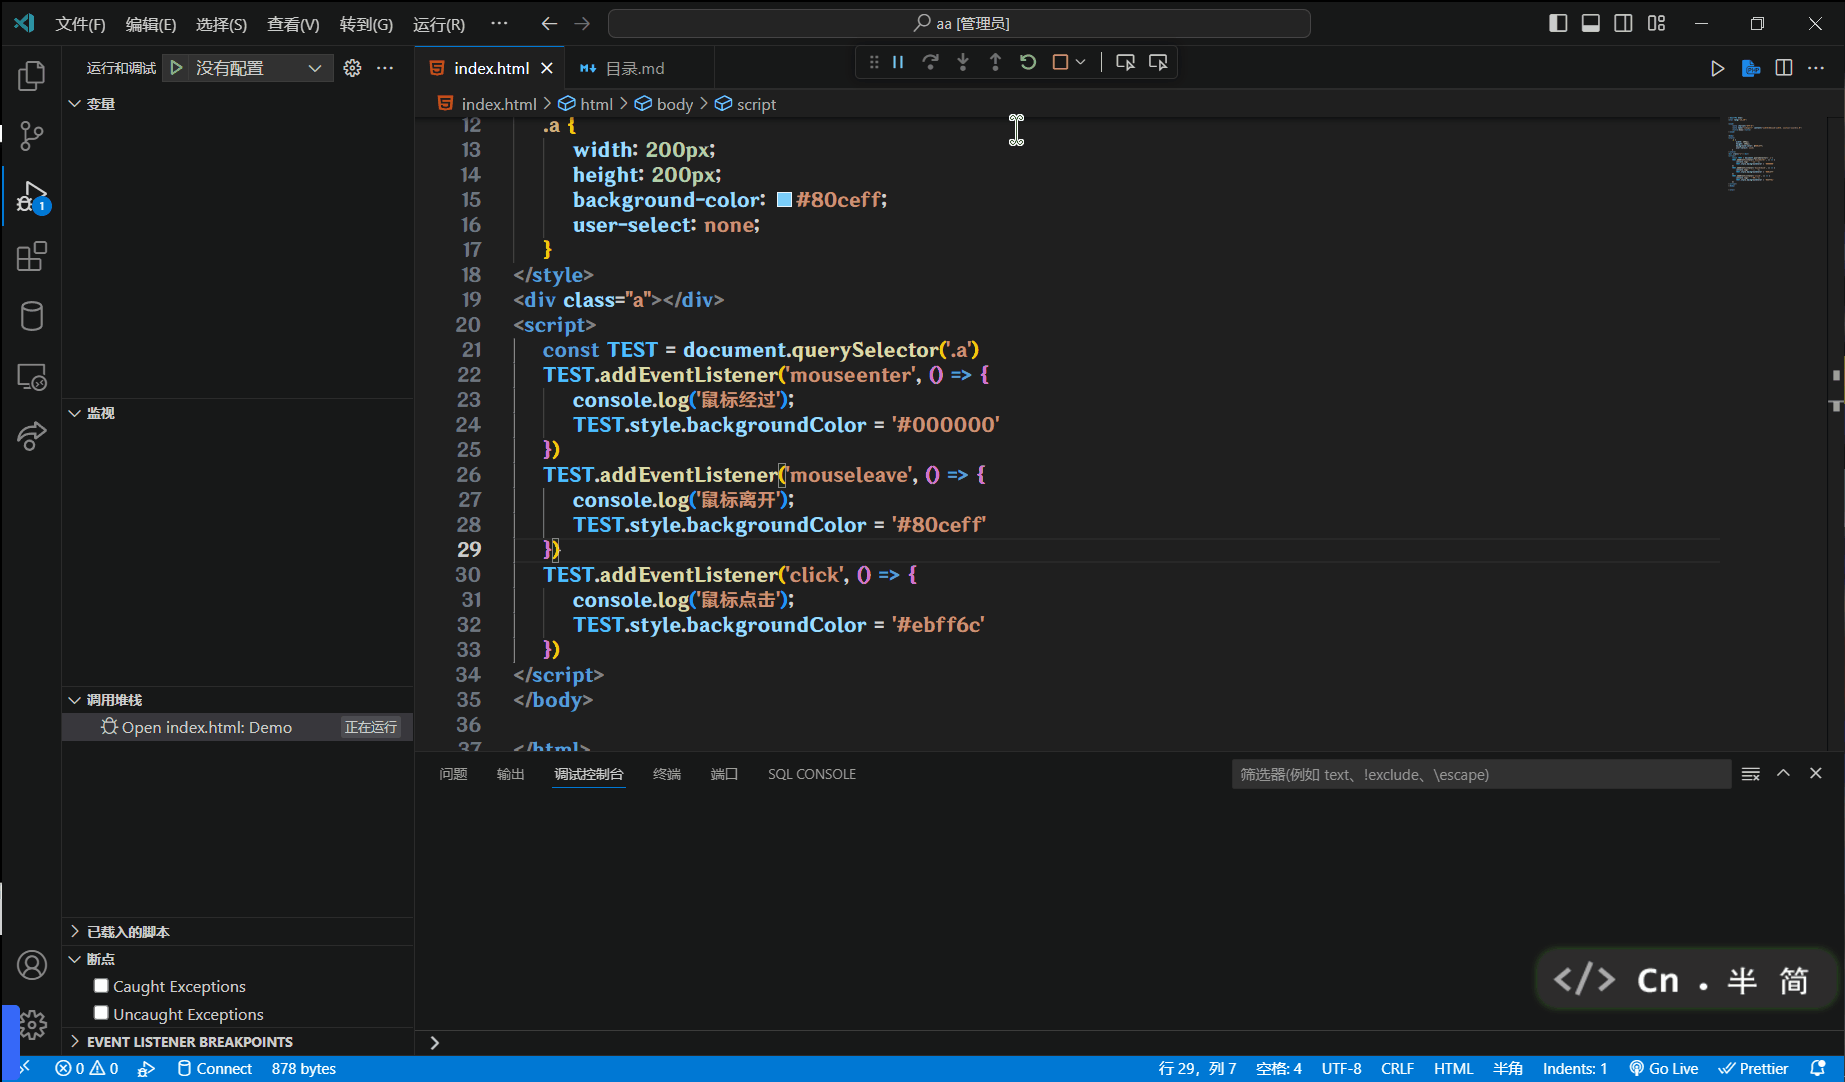Step into in debug toolbar
The image size is (1845, 1082).
click(963, 62)
